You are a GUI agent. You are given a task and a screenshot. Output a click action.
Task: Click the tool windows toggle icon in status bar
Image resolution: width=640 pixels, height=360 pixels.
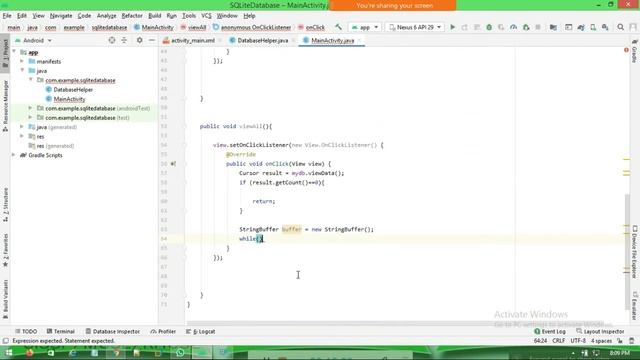5,341
